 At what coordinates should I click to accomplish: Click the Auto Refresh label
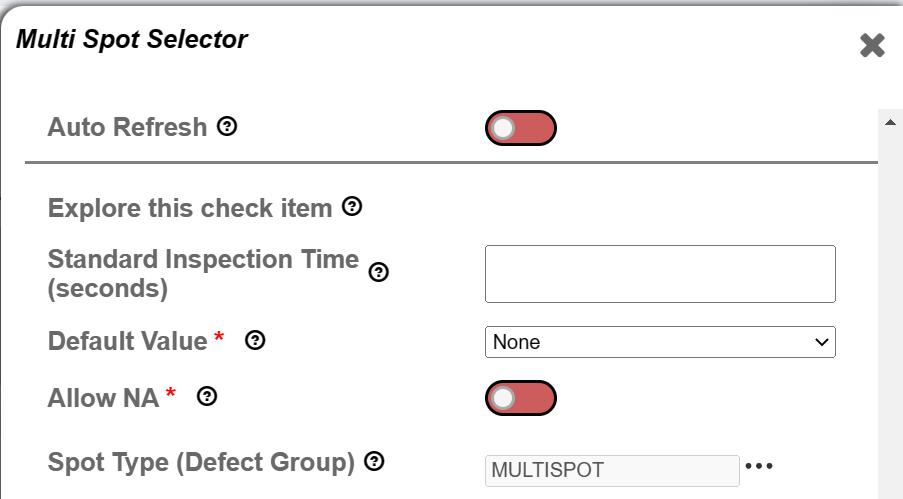pos(127,127)
